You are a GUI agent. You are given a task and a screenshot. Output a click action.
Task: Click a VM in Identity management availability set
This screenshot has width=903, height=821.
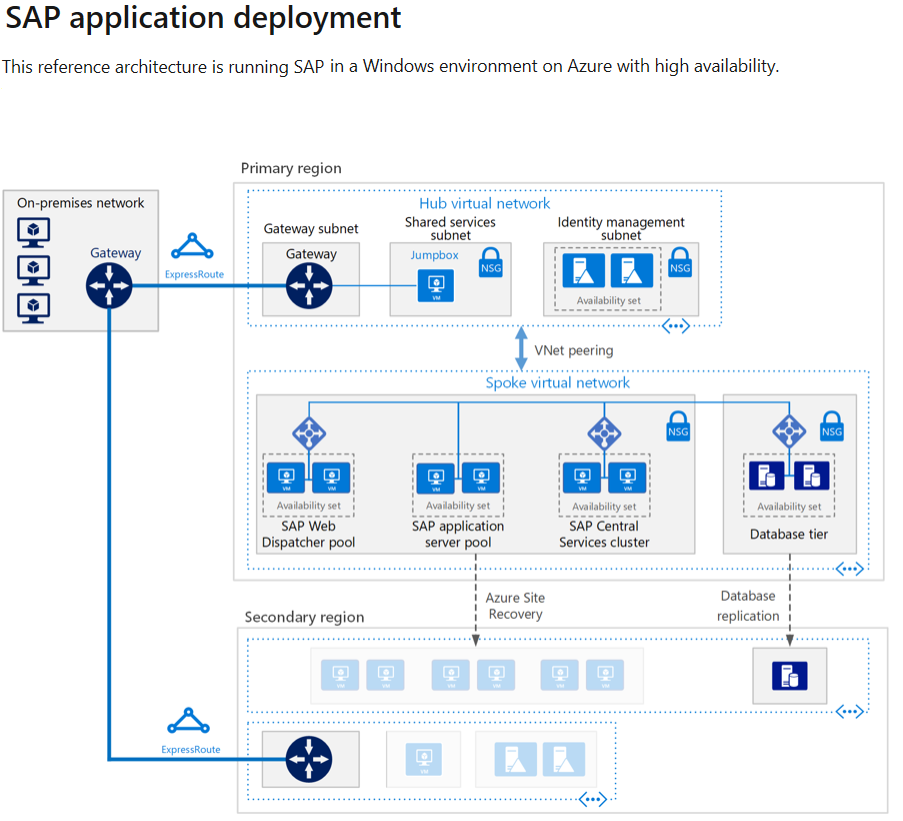coord(585,270)
